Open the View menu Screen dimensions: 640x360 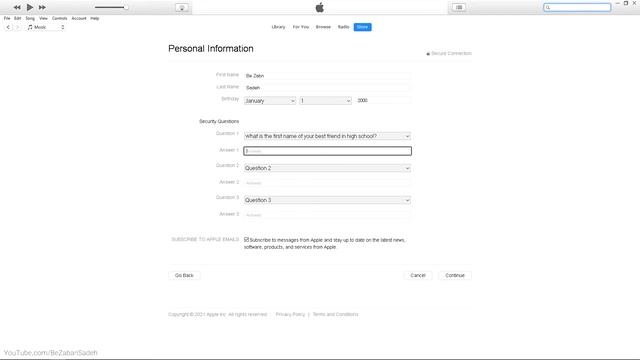pos(43,18)
